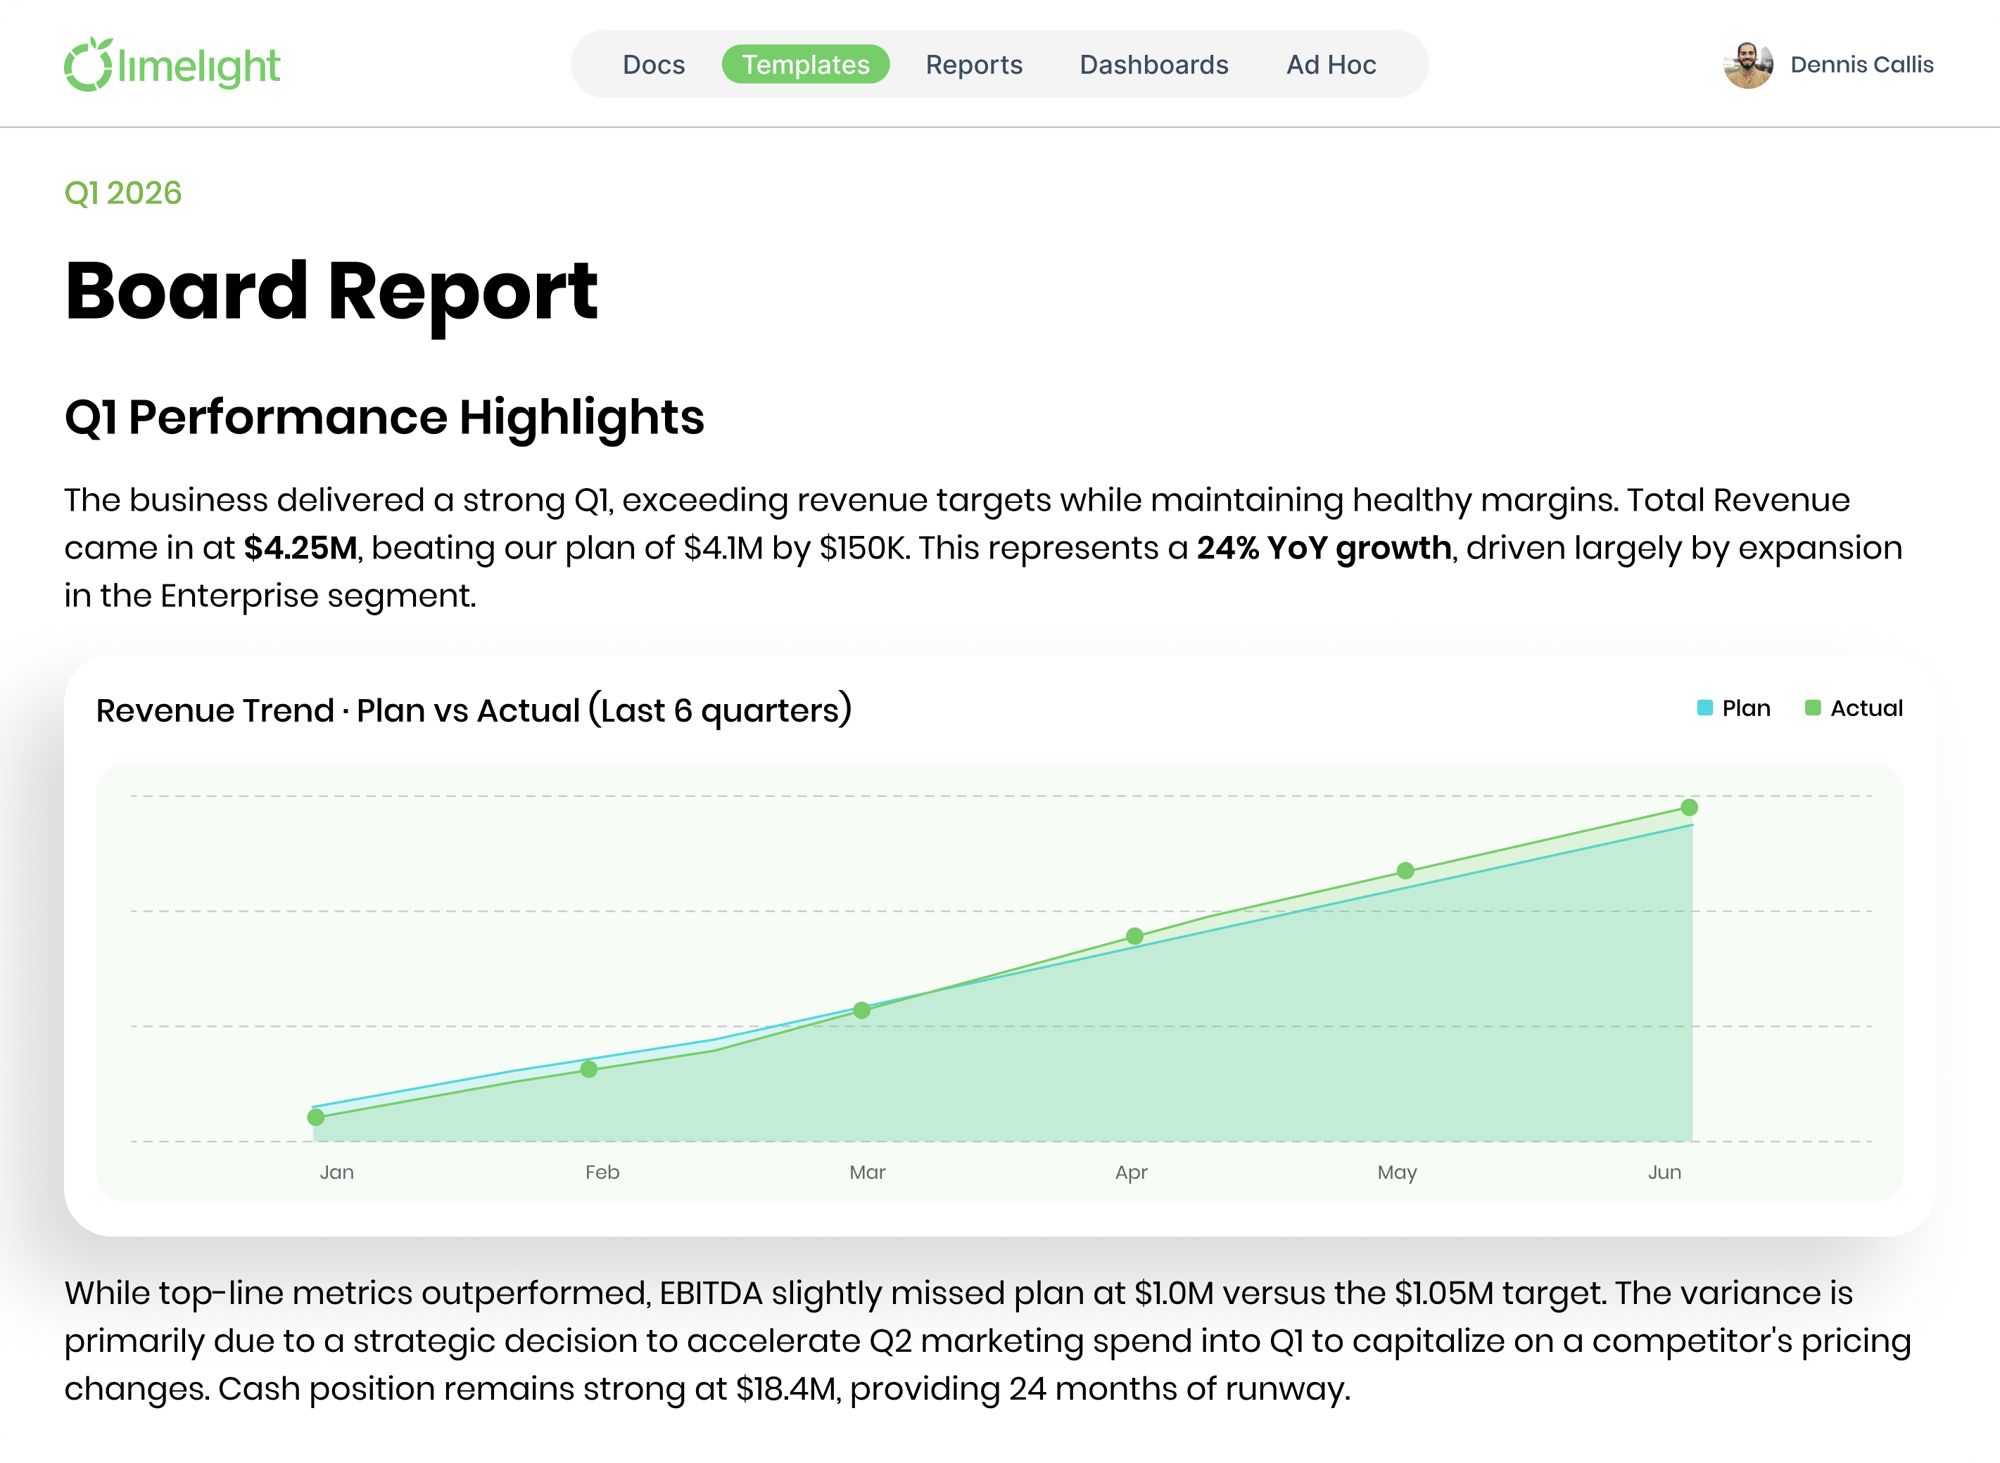Select the Mar data point marker

point(862,1010)
